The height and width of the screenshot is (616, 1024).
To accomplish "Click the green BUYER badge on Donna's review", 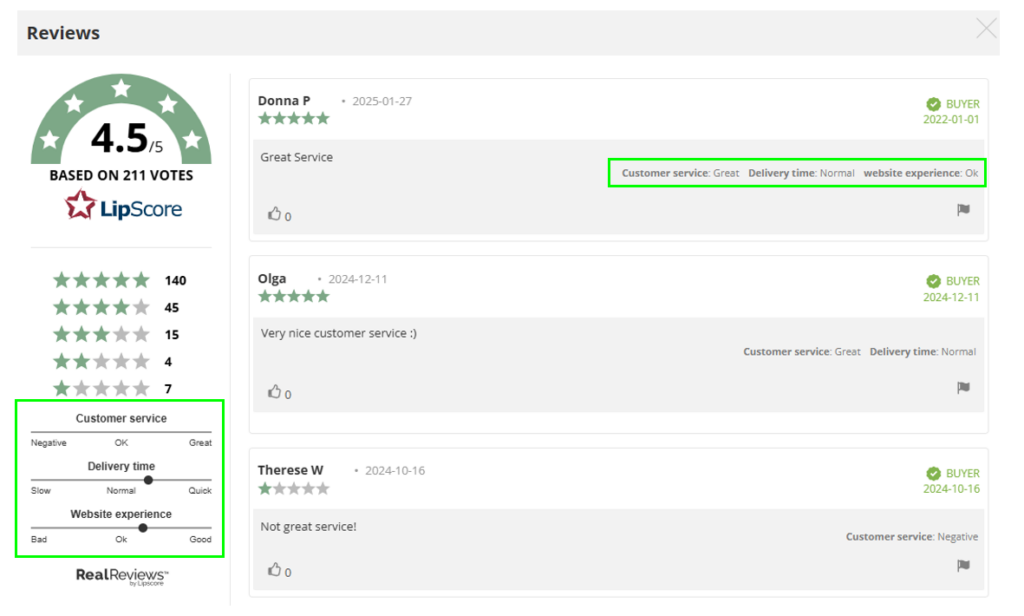I will (952, 104).
